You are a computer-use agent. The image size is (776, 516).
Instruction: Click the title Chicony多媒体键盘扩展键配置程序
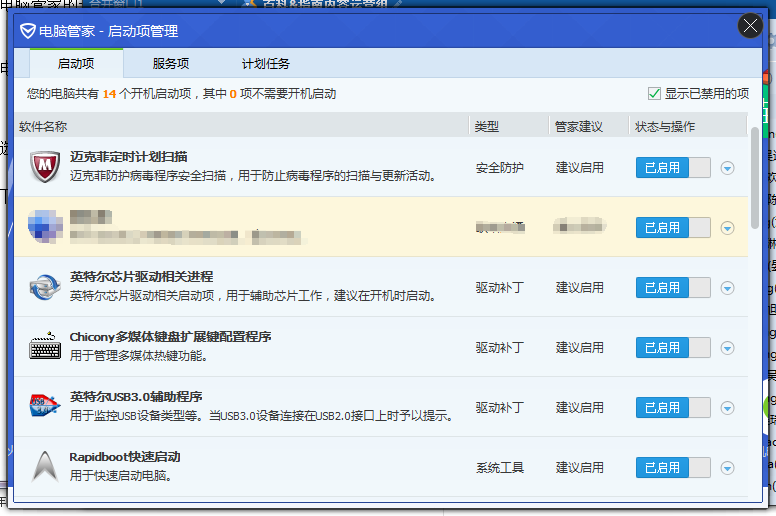coord(170,337)
